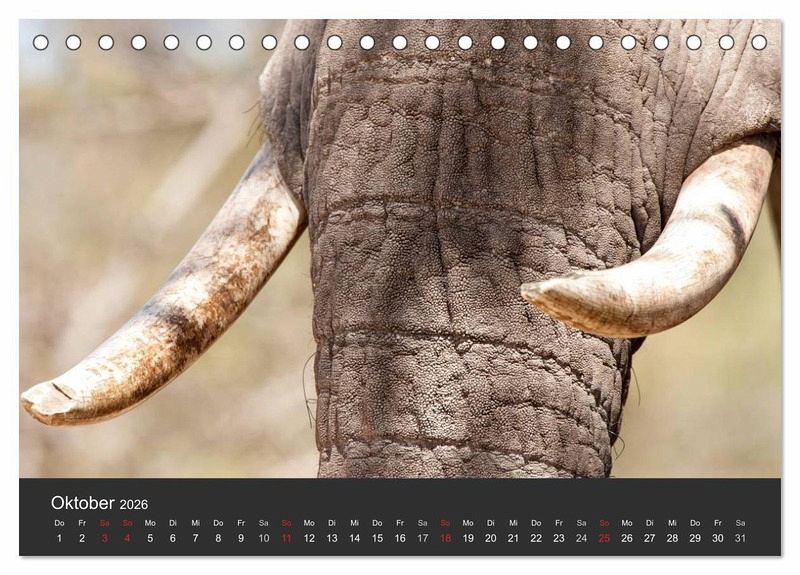Select date 28 on the calendar
The width and height of the screenshot is (800, 575).
[x=672, y=538]
